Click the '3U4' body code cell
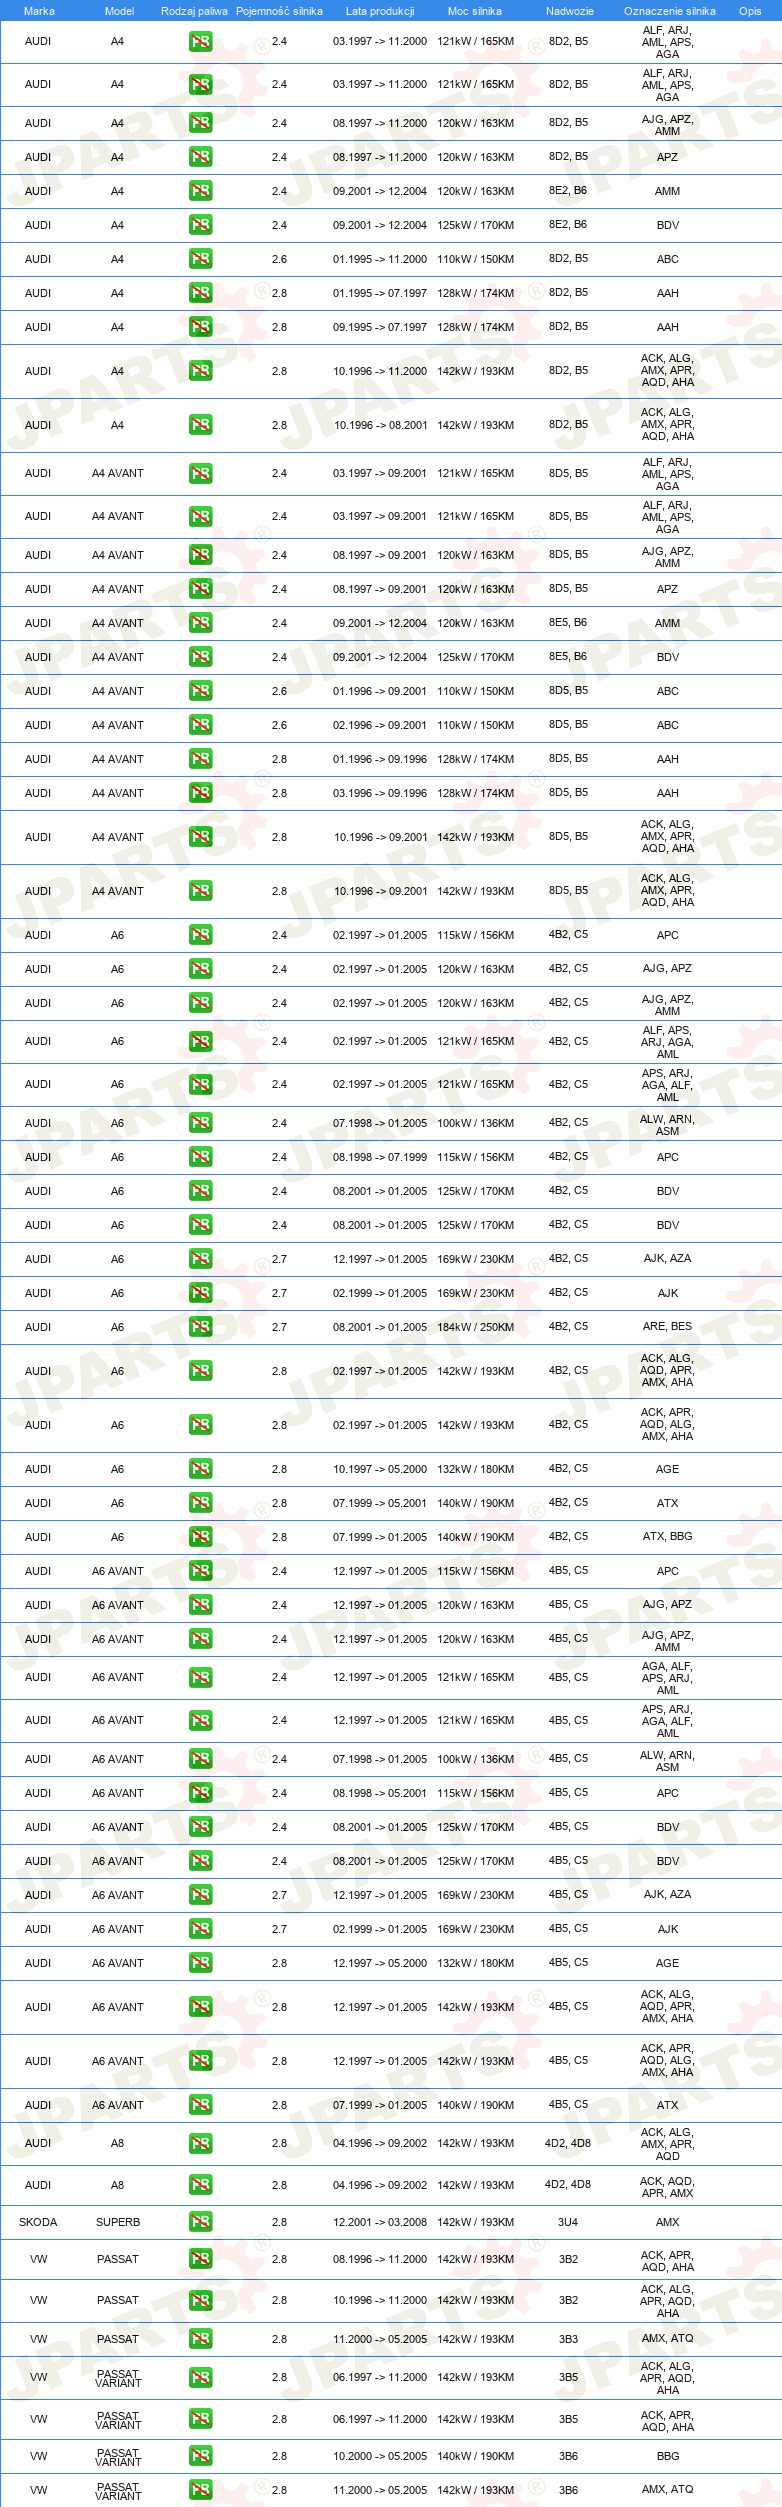Viewport: 782px width, 2507px height. [568, 2222]
